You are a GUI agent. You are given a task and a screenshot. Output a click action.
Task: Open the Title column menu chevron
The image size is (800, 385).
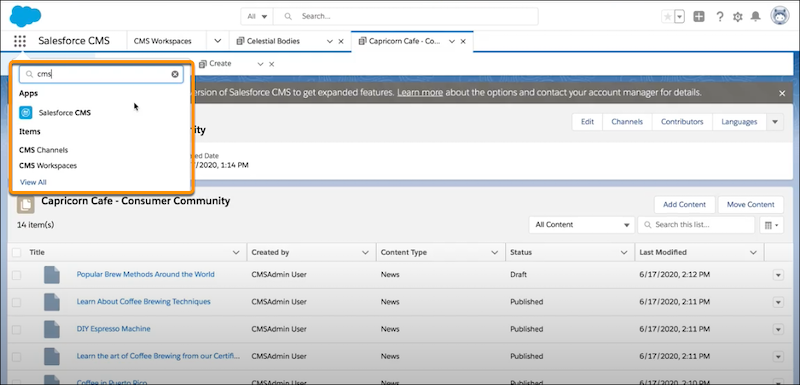236,252
